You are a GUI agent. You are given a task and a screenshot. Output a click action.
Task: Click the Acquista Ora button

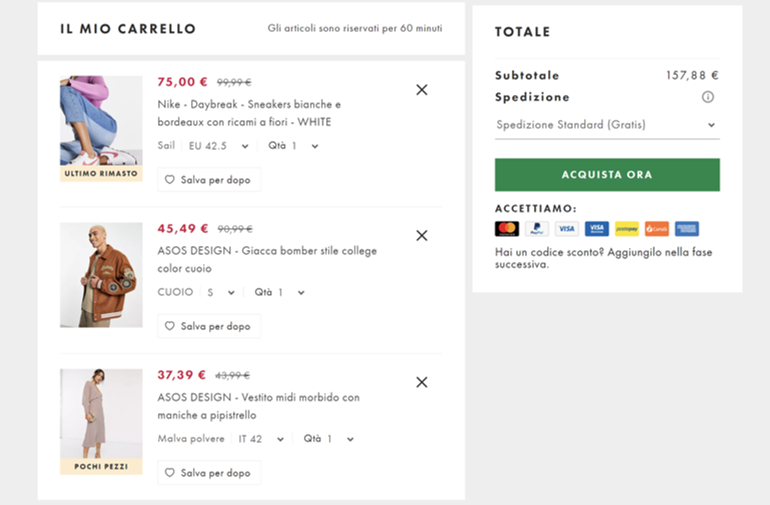pyautogui.click(x=607, y=175)
